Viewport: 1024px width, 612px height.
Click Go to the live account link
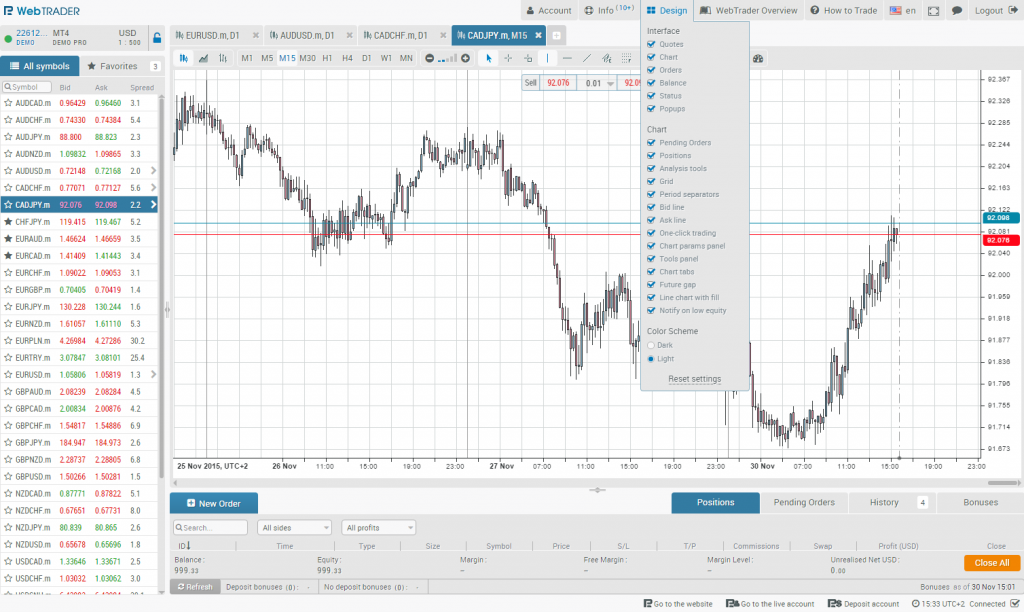[x=770, y=604]
